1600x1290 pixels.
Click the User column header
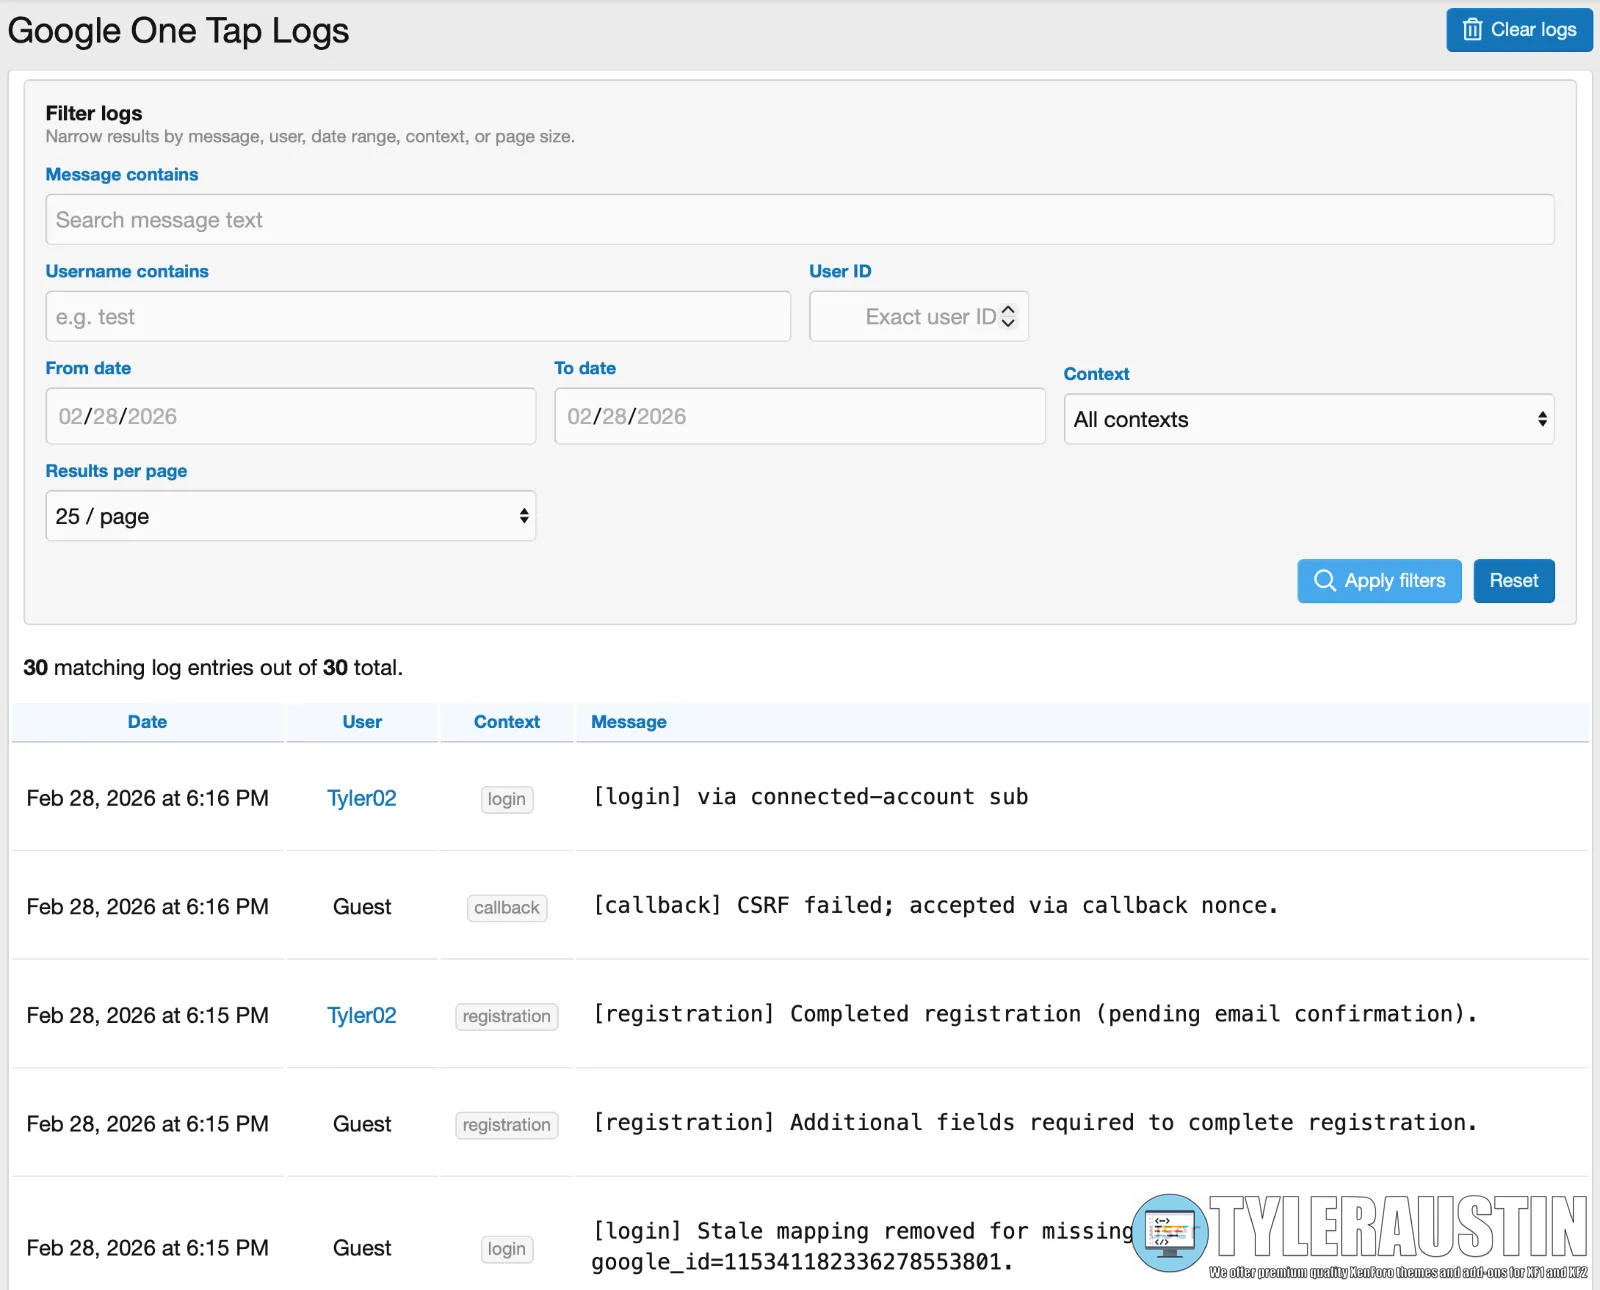(x=362, y=722)
